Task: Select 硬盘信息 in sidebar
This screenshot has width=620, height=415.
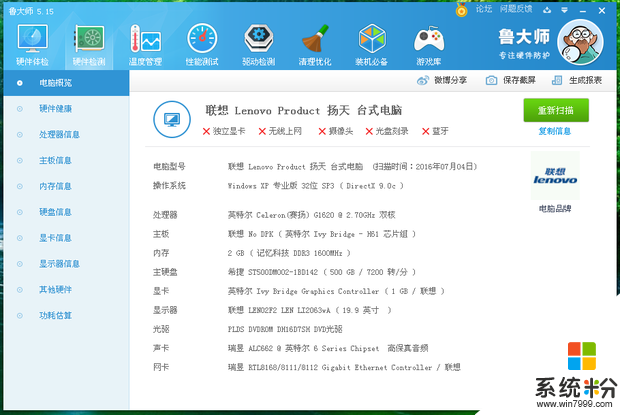Action: 66,212
